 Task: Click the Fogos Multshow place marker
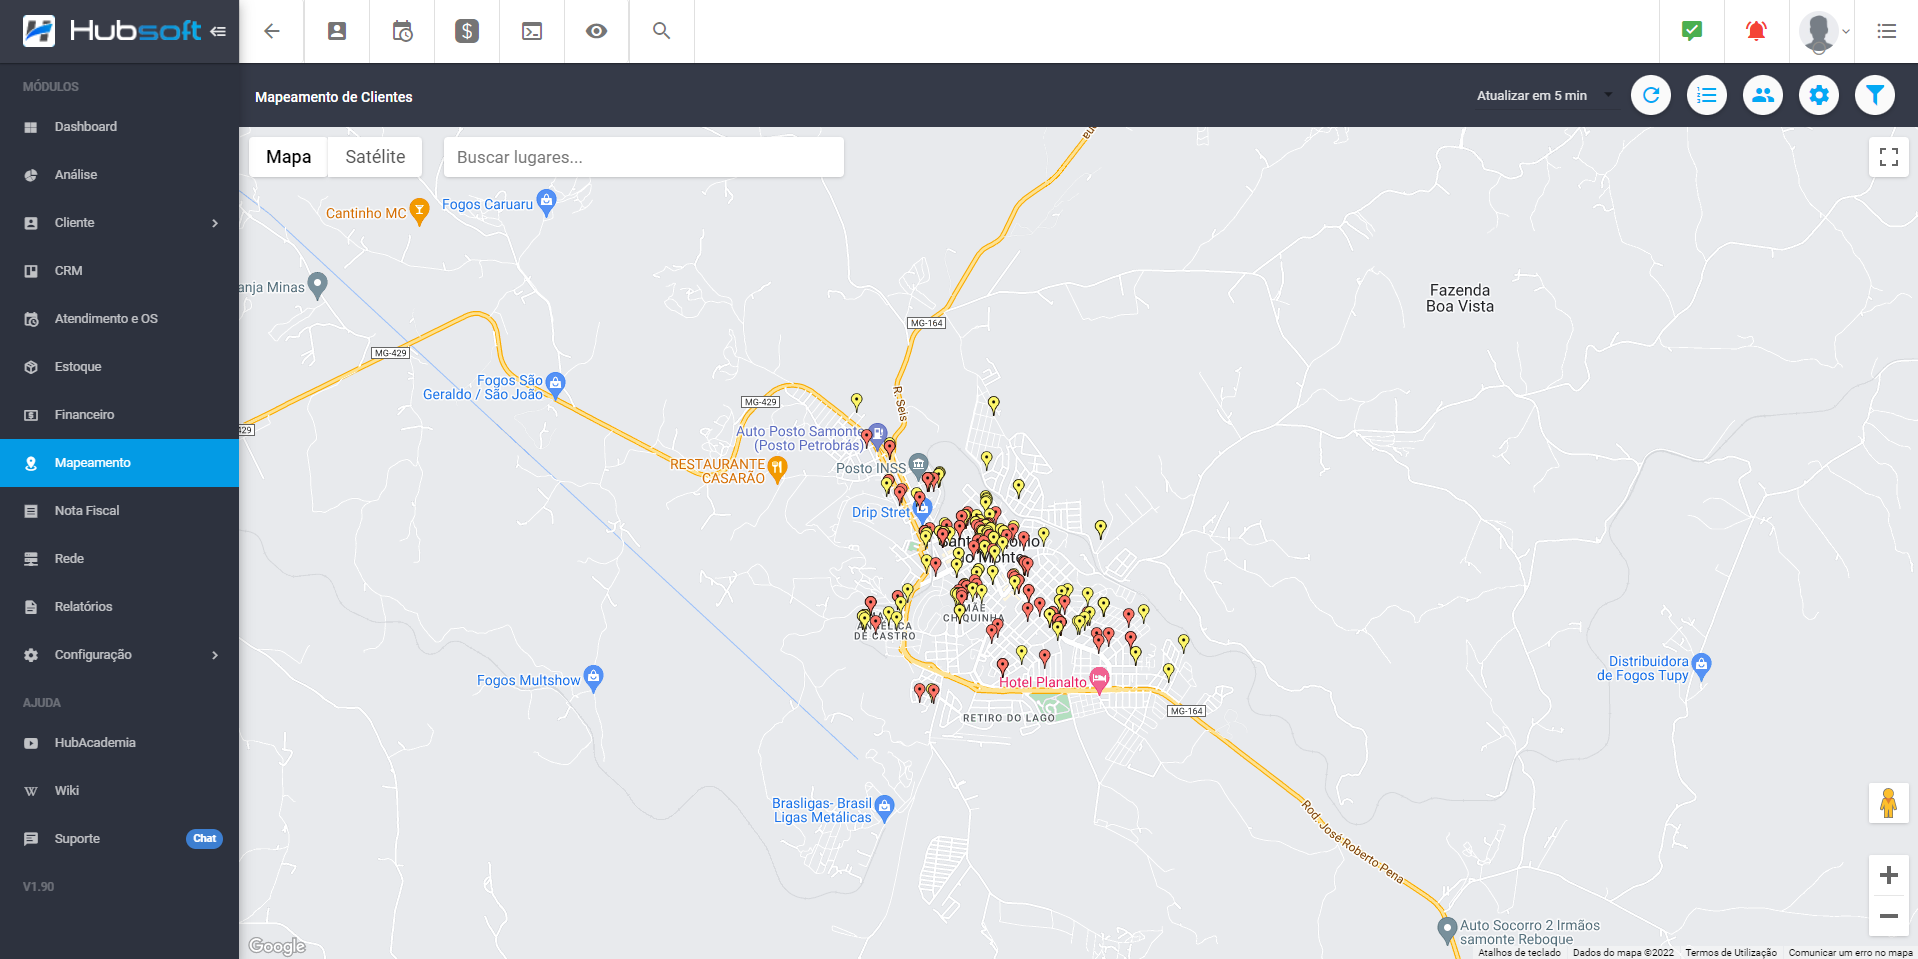pos(593,678)
